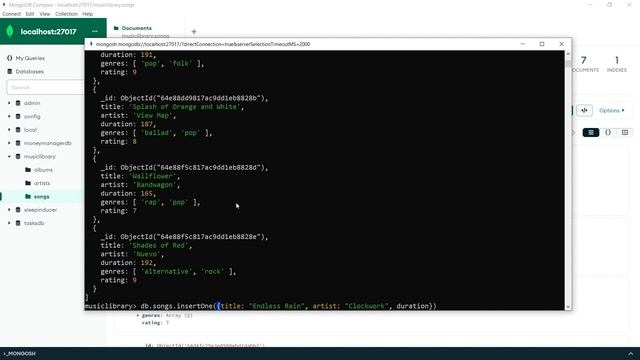Click the query generate code icon button
This screenshot has height=360, width=640.
click(584, 111)
